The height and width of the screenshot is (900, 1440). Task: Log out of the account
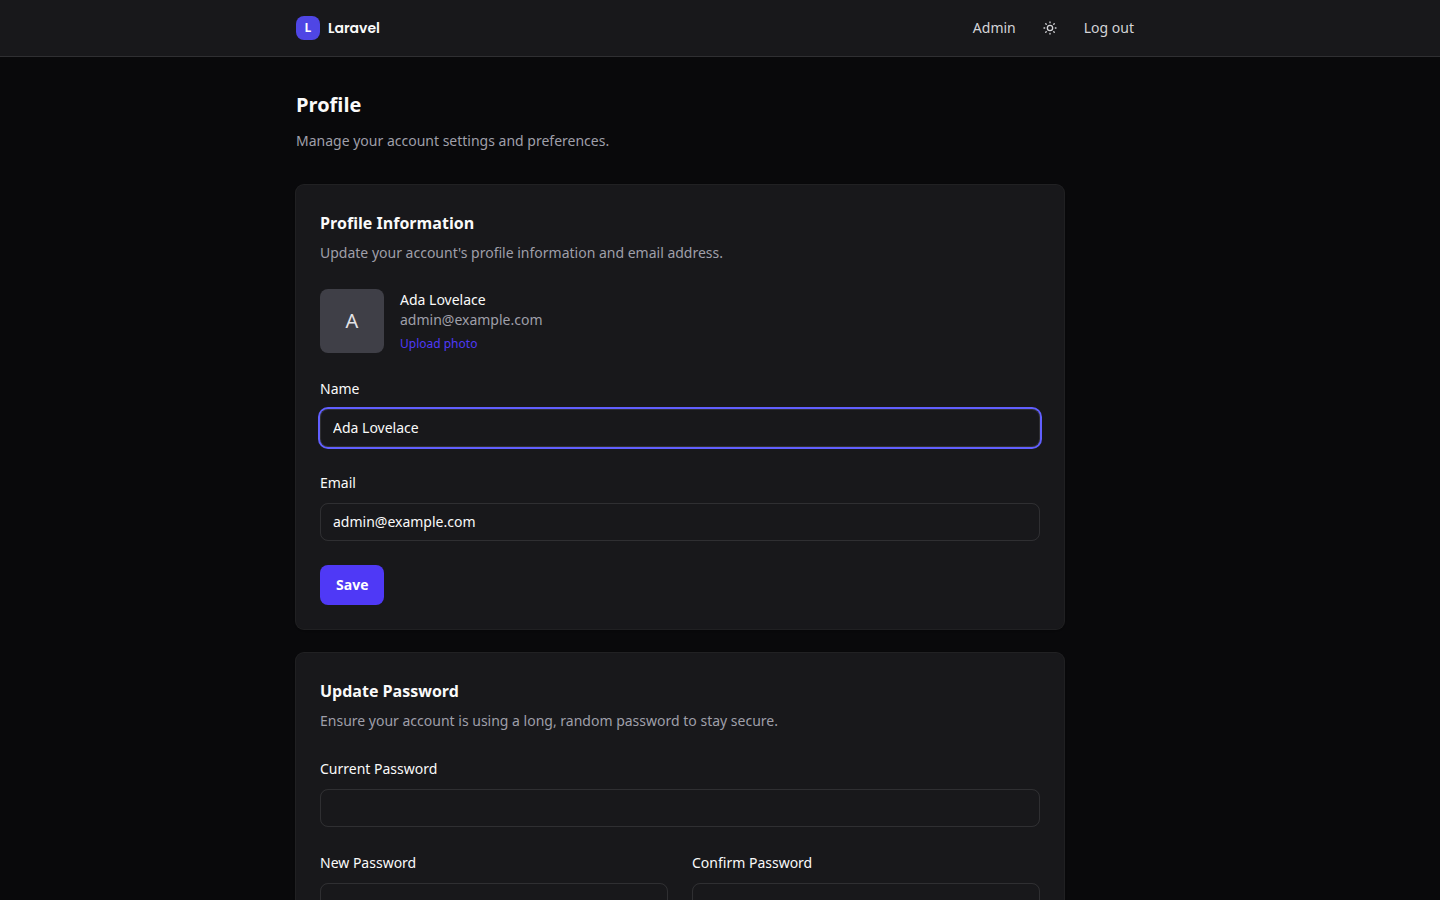pyautogui.click(x=1109, y=28)
